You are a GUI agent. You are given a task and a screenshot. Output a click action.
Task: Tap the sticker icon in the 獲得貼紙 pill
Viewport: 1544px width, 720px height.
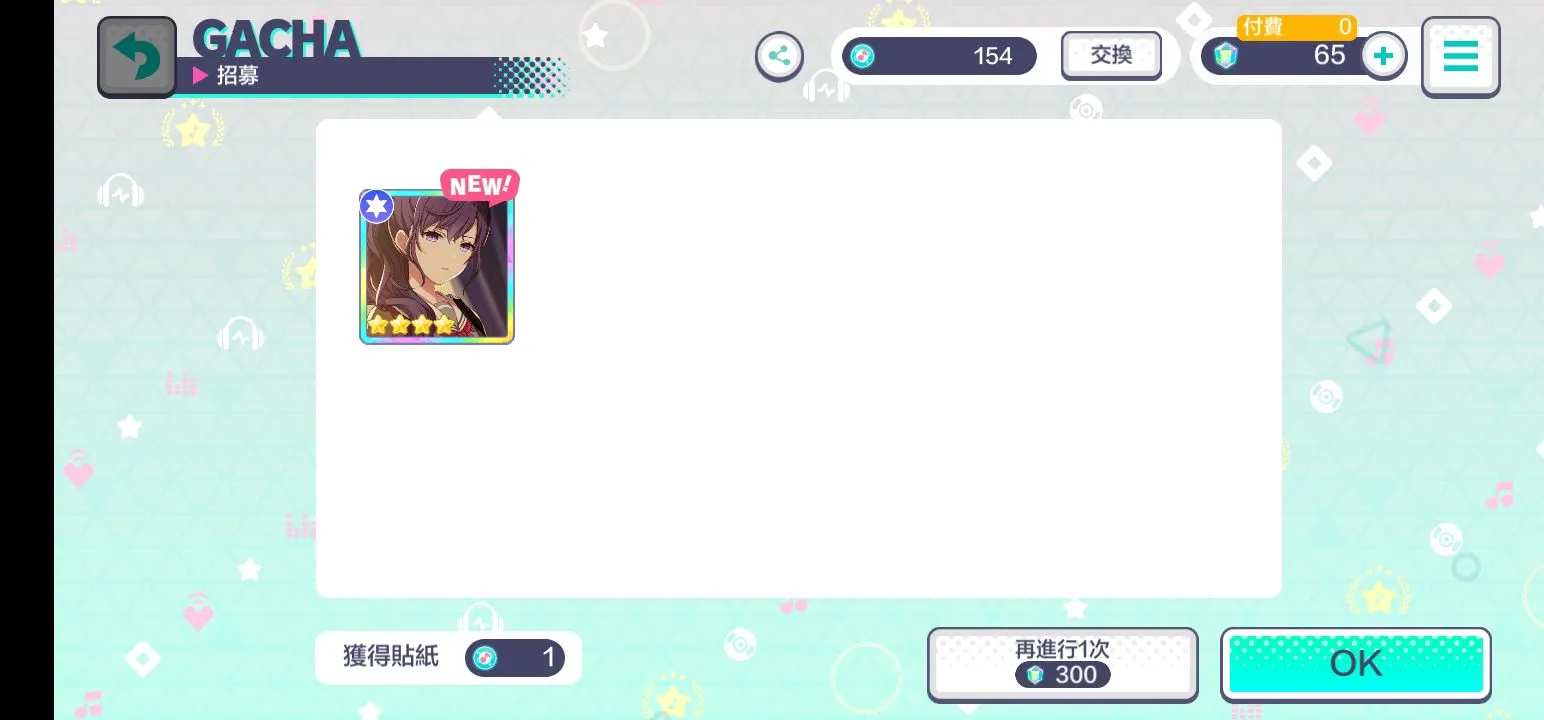click(x=485, y=657)
